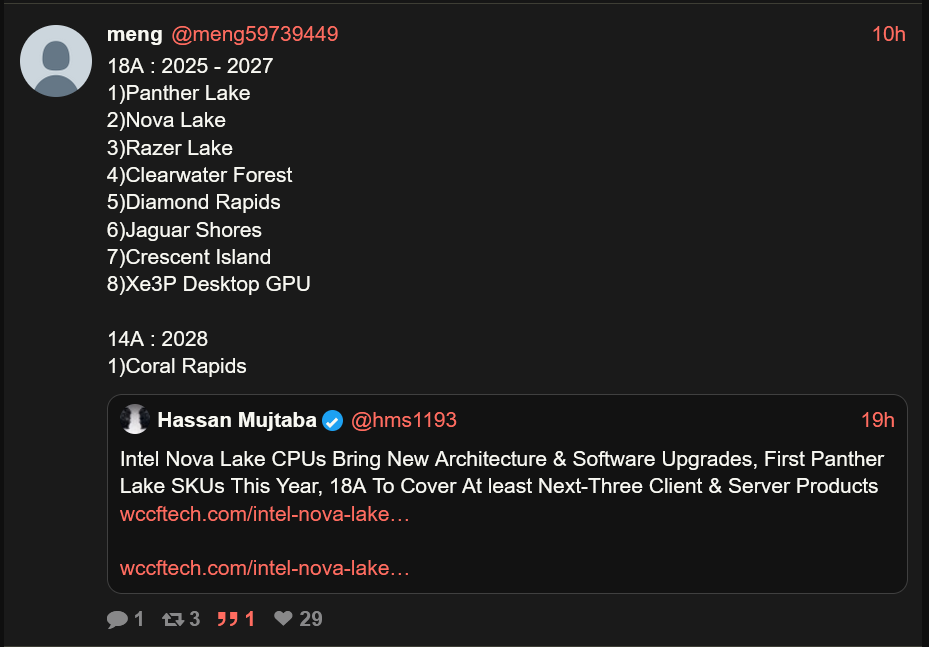Viewport: 929px width, 647px height.
Task: Open the 19h quoted tweet timestamp
Action: [x=877, y=420]
